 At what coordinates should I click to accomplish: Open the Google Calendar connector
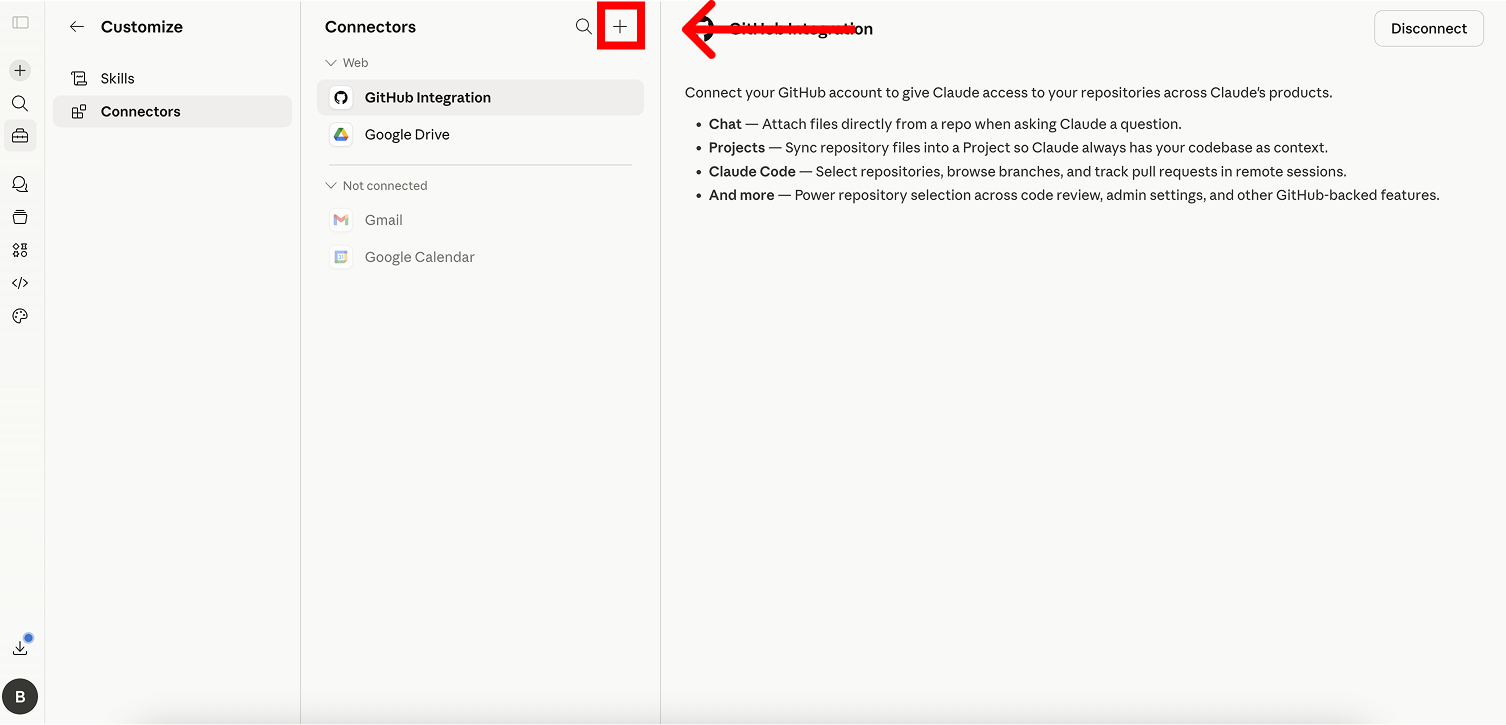(480, 257)
